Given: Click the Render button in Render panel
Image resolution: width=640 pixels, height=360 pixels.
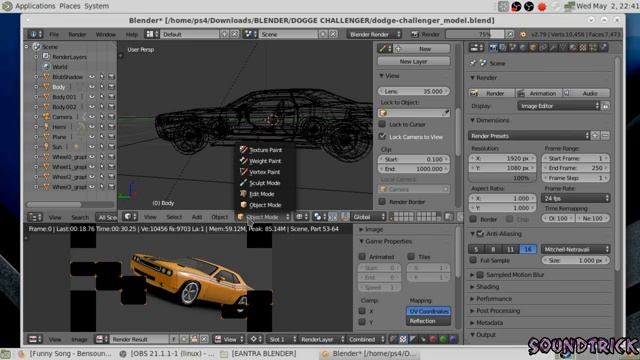Looking at the screenshot, I should (491, 93).
